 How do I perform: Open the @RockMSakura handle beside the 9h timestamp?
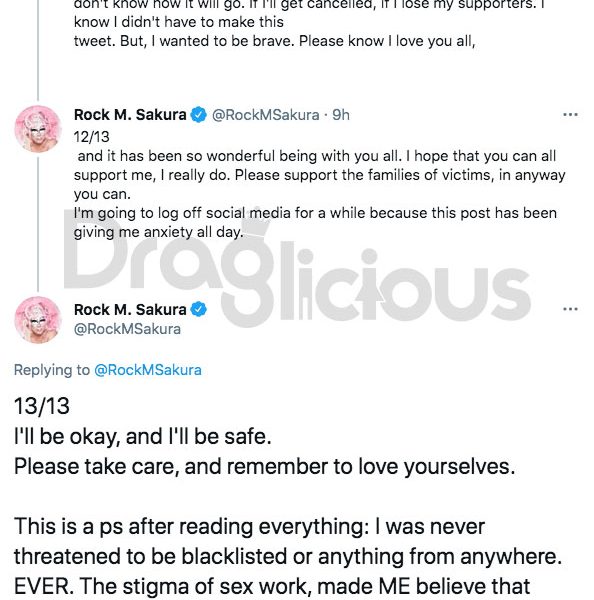click(266, 115)
